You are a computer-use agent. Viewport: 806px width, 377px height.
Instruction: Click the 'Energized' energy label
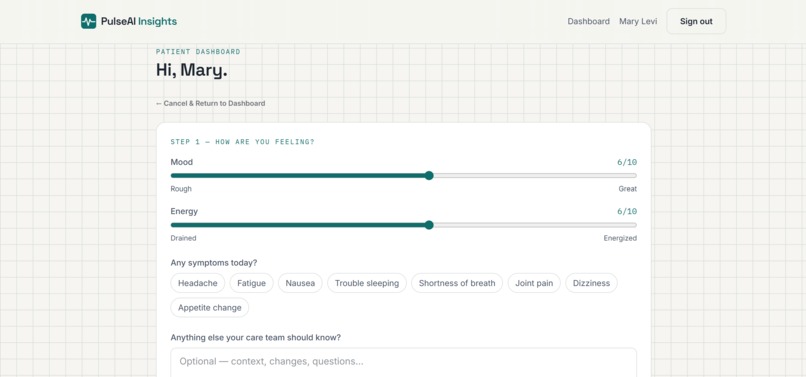coord(620,238)
